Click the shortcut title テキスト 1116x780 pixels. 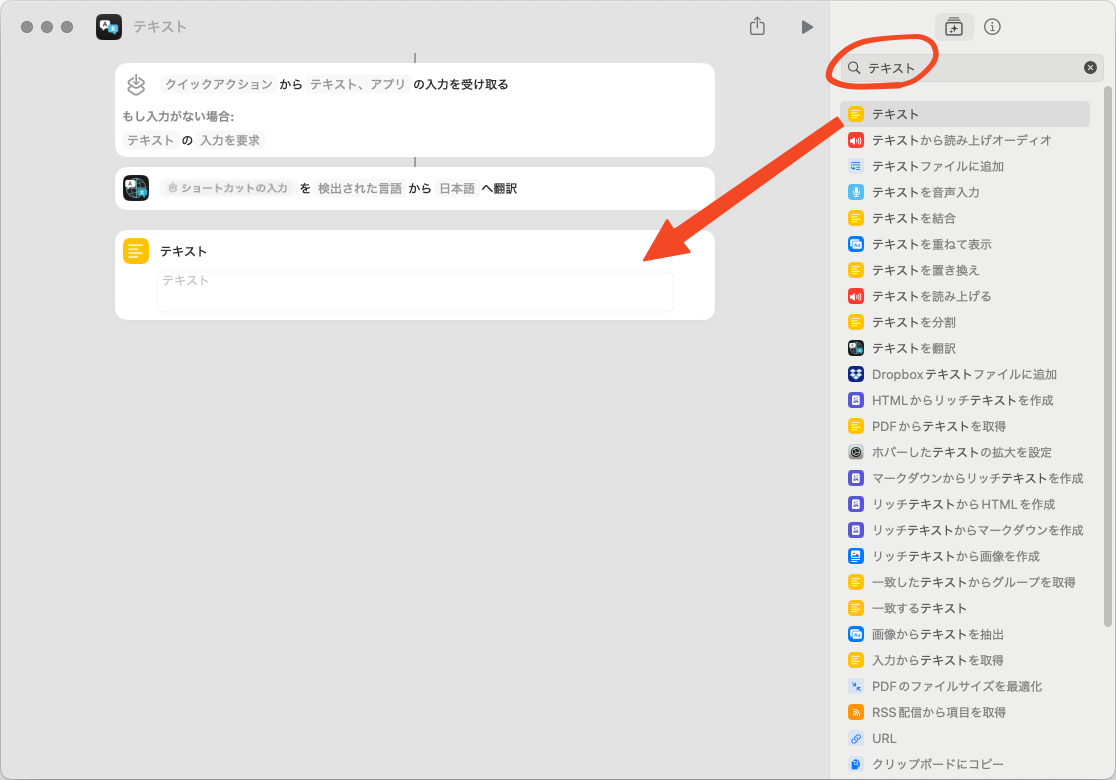[160, 27]
